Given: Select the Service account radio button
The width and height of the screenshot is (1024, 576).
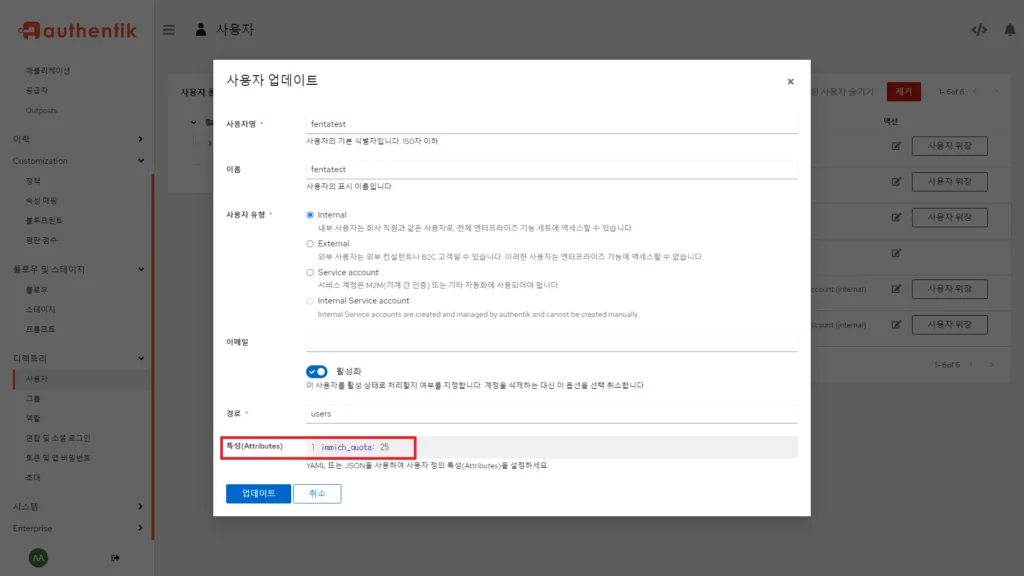Looking at the screenshot, I should pyautogui.click(x=311, y=272).
